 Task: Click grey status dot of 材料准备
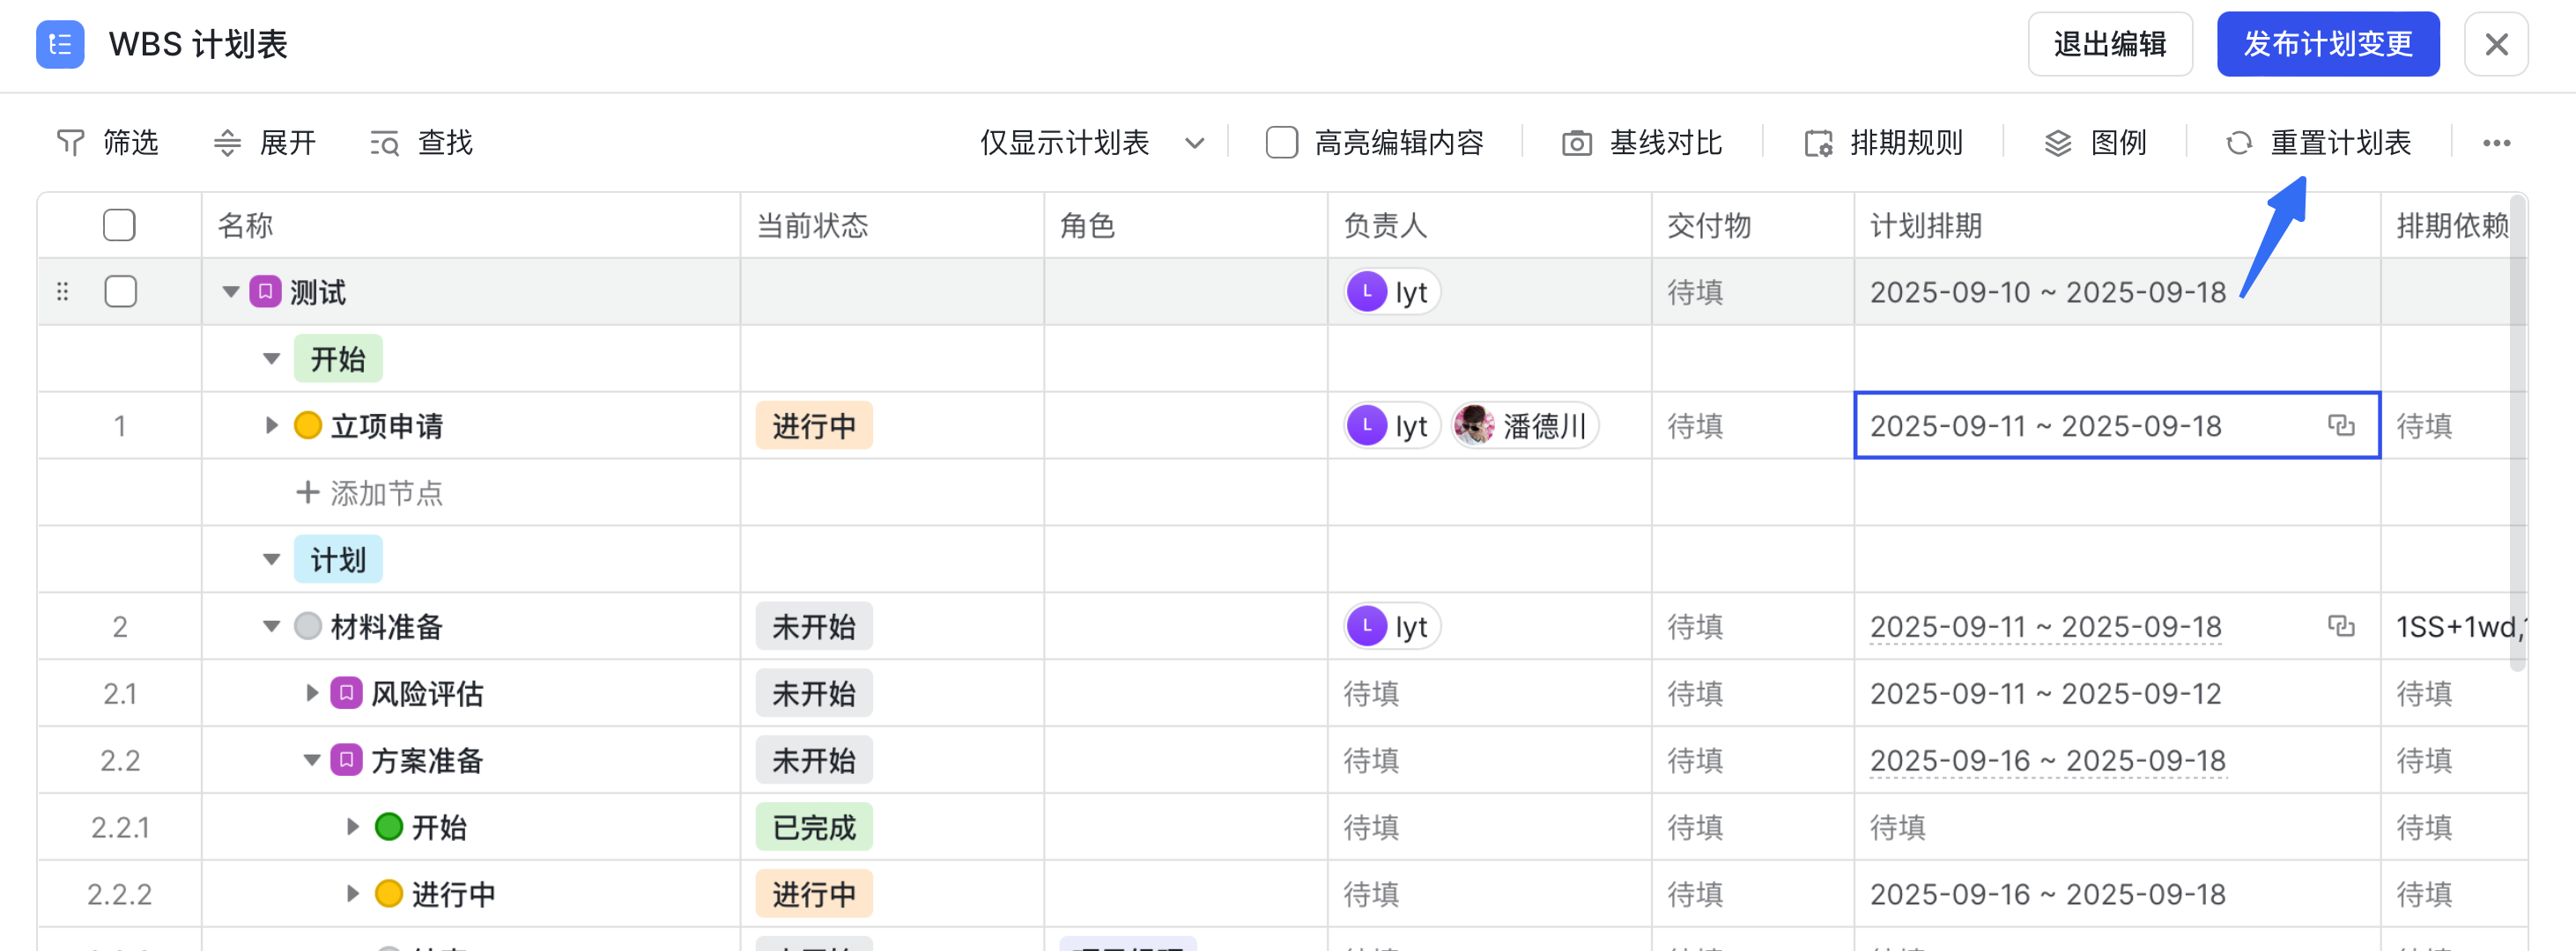pyautogui.click(x=308, y=626)
